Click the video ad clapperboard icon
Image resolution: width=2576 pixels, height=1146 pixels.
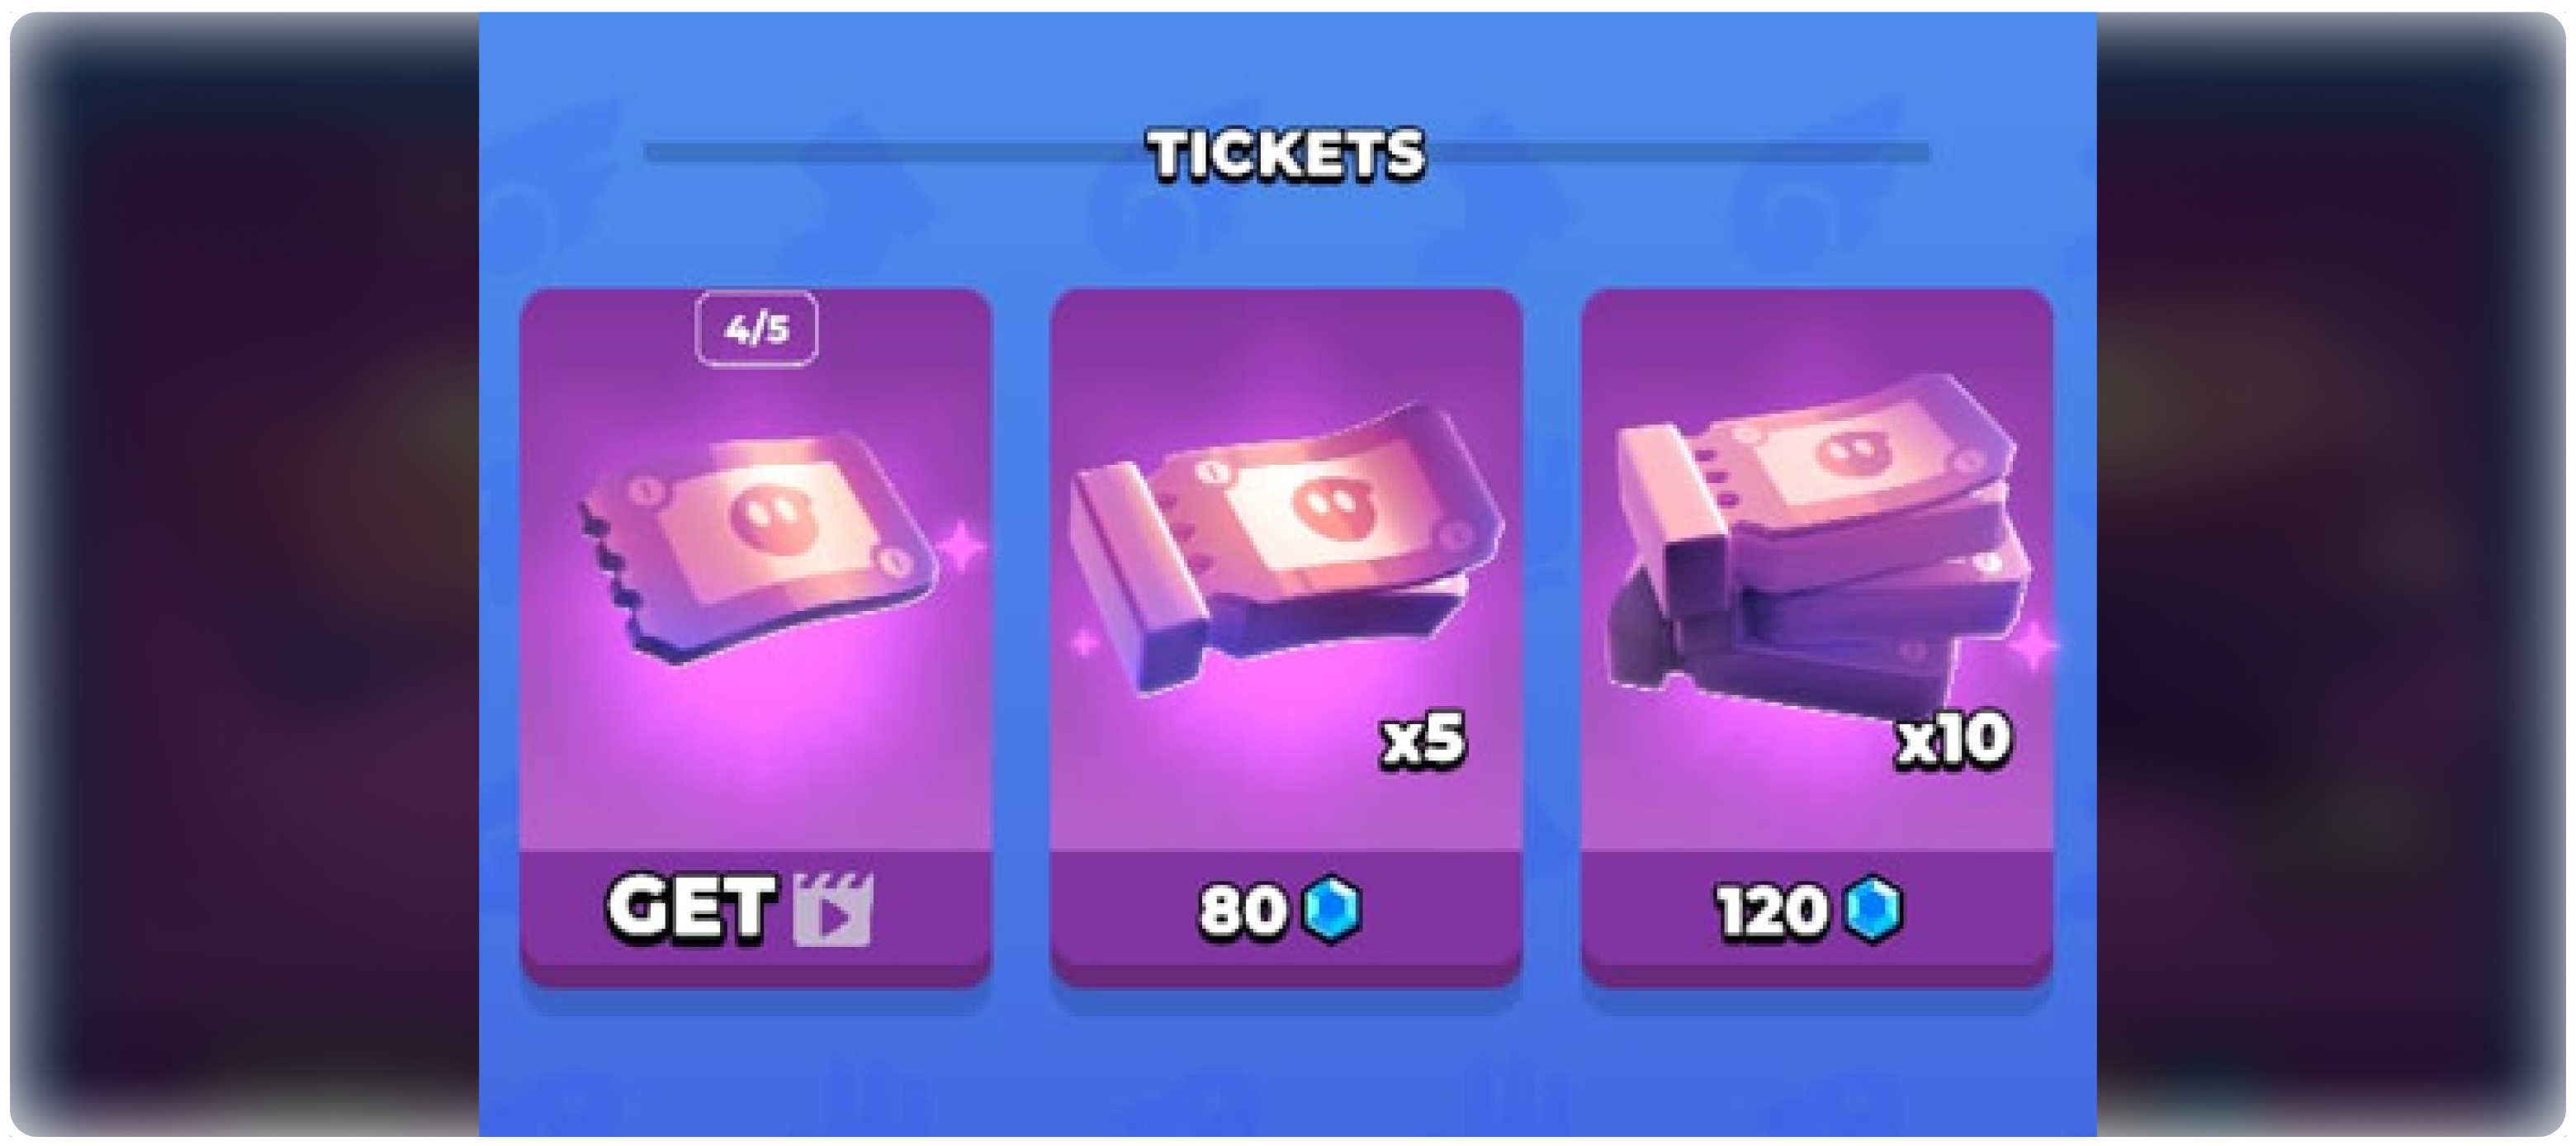[x=832, y=909]
